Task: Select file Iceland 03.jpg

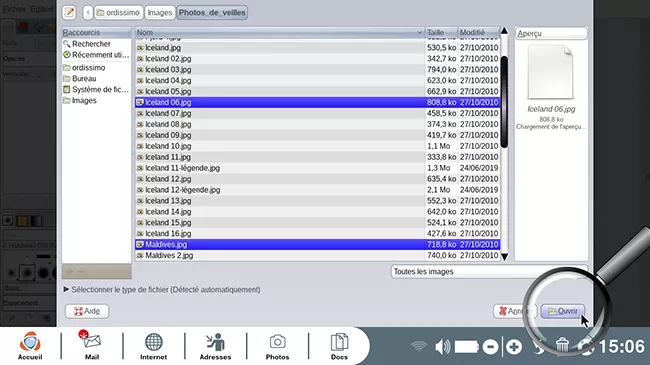Action: (x=318, y=69)
